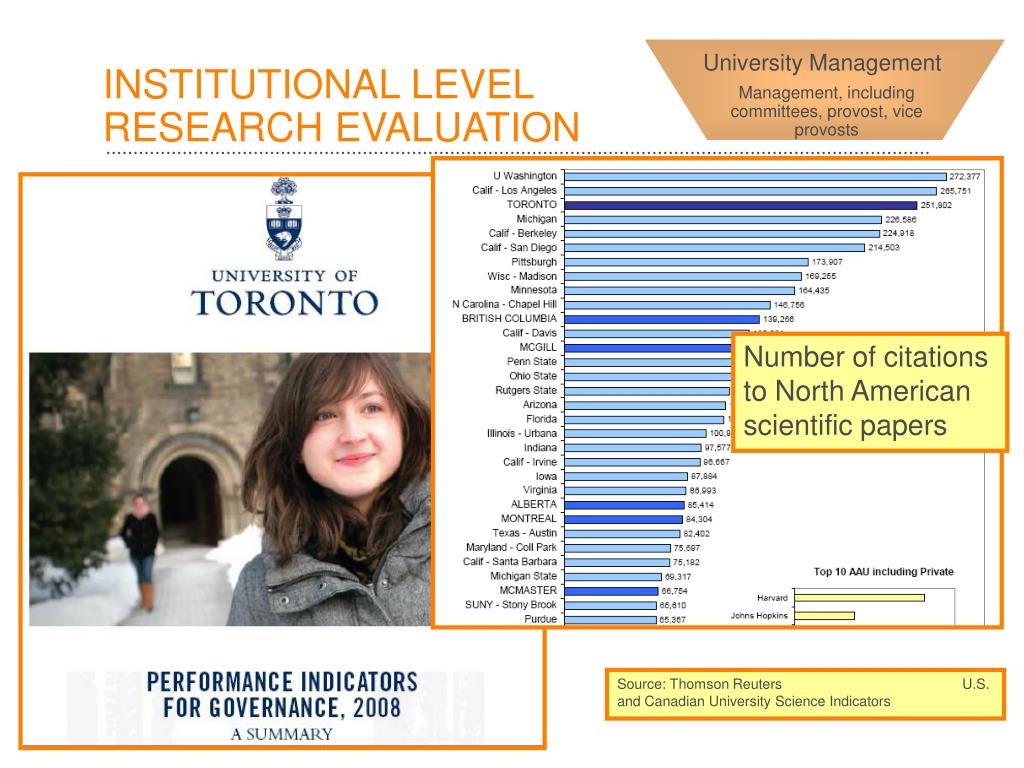The image size is (1024, 768).
Task: Click 'PERFORMANCE INDICATORS FOR GOVERNANCE, 2008' text
Action: (282, 694)
